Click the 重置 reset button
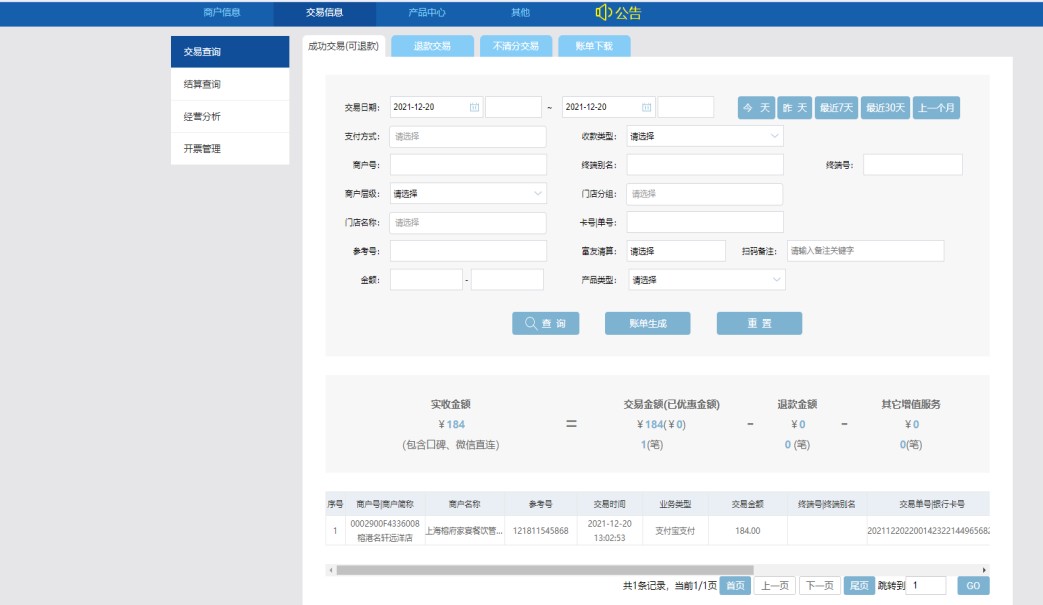The height and width of the screenshot is (605, 1043). [759, 323]
